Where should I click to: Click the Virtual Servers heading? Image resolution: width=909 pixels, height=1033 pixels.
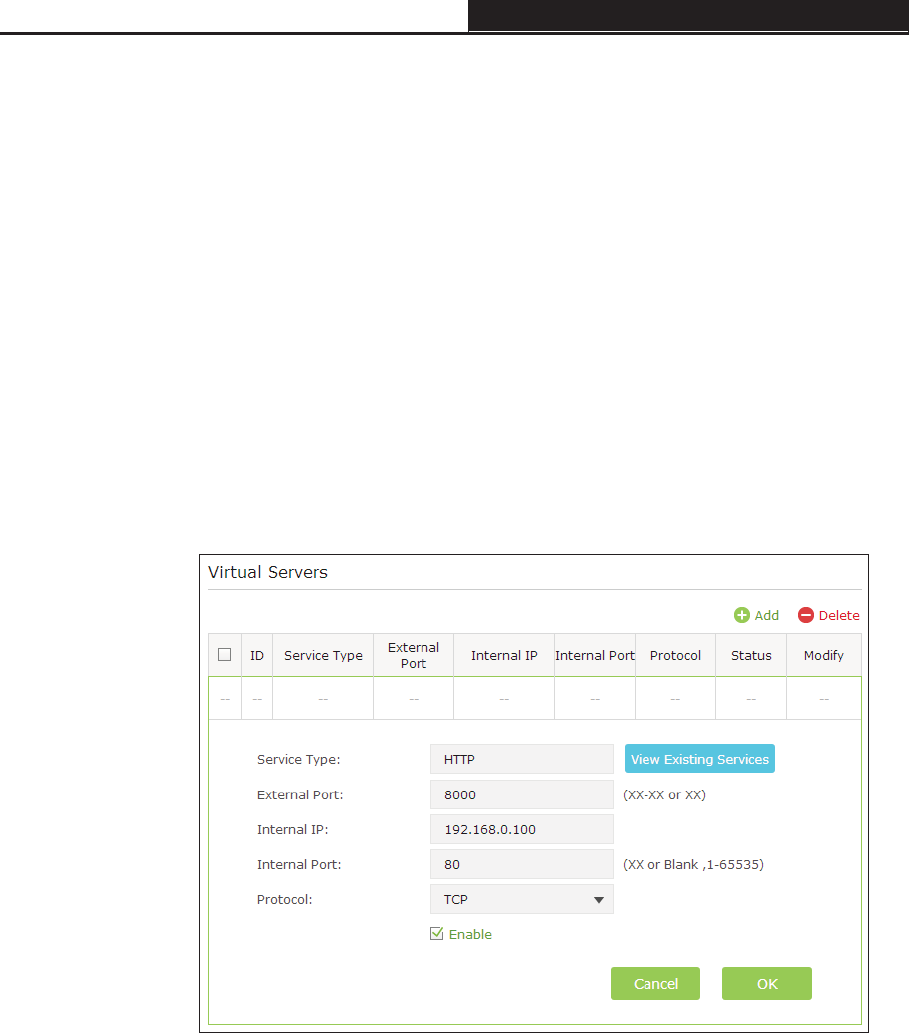click(267, 572)
